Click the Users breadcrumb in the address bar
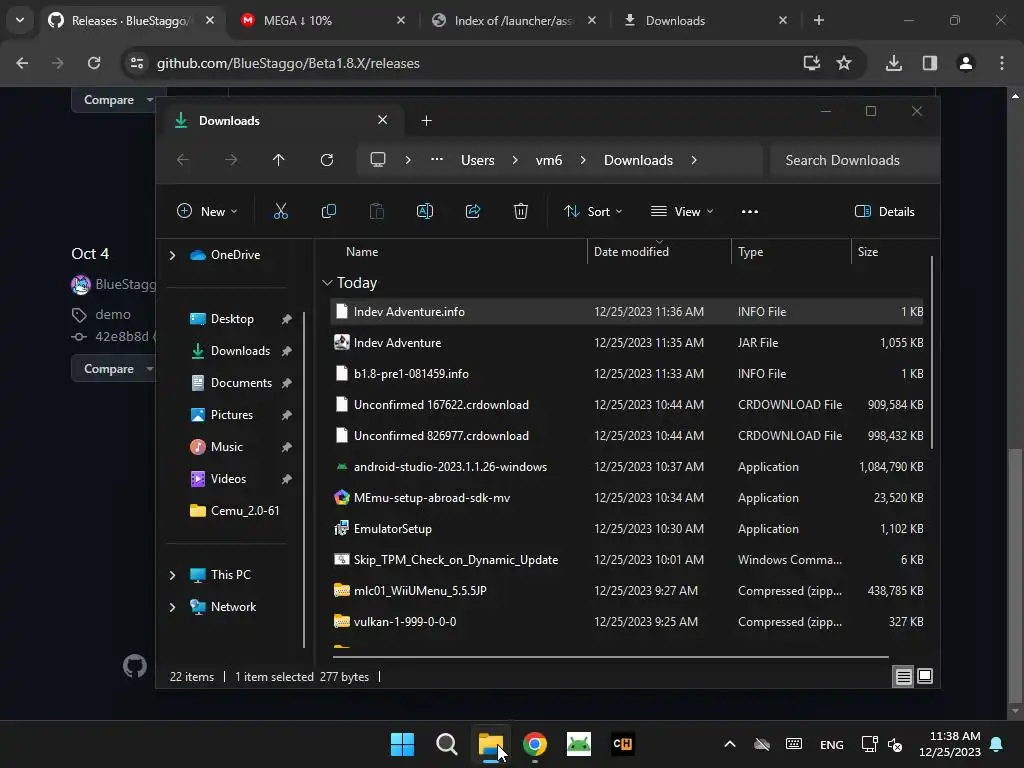 pyautogui.click(x=477, y=160)
